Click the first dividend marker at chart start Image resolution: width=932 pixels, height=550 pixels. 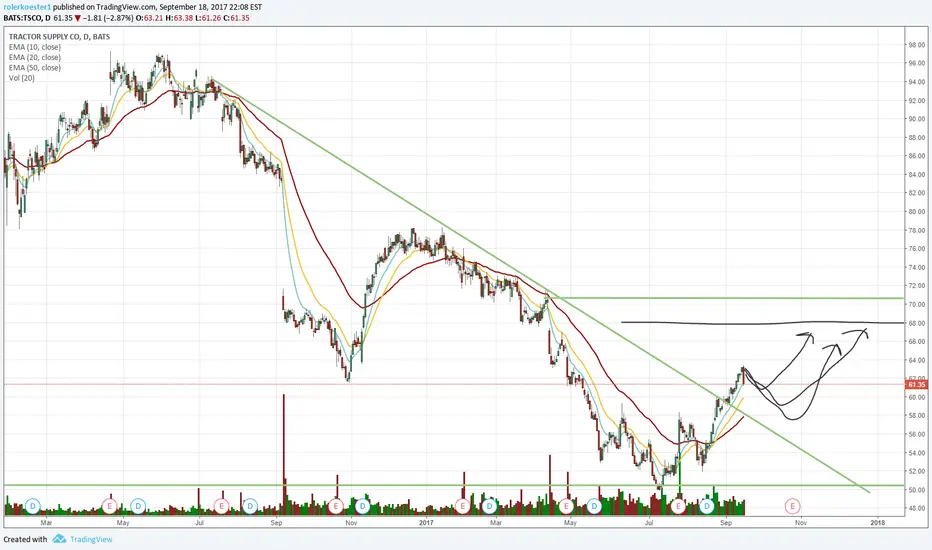(x=33, y=507)
